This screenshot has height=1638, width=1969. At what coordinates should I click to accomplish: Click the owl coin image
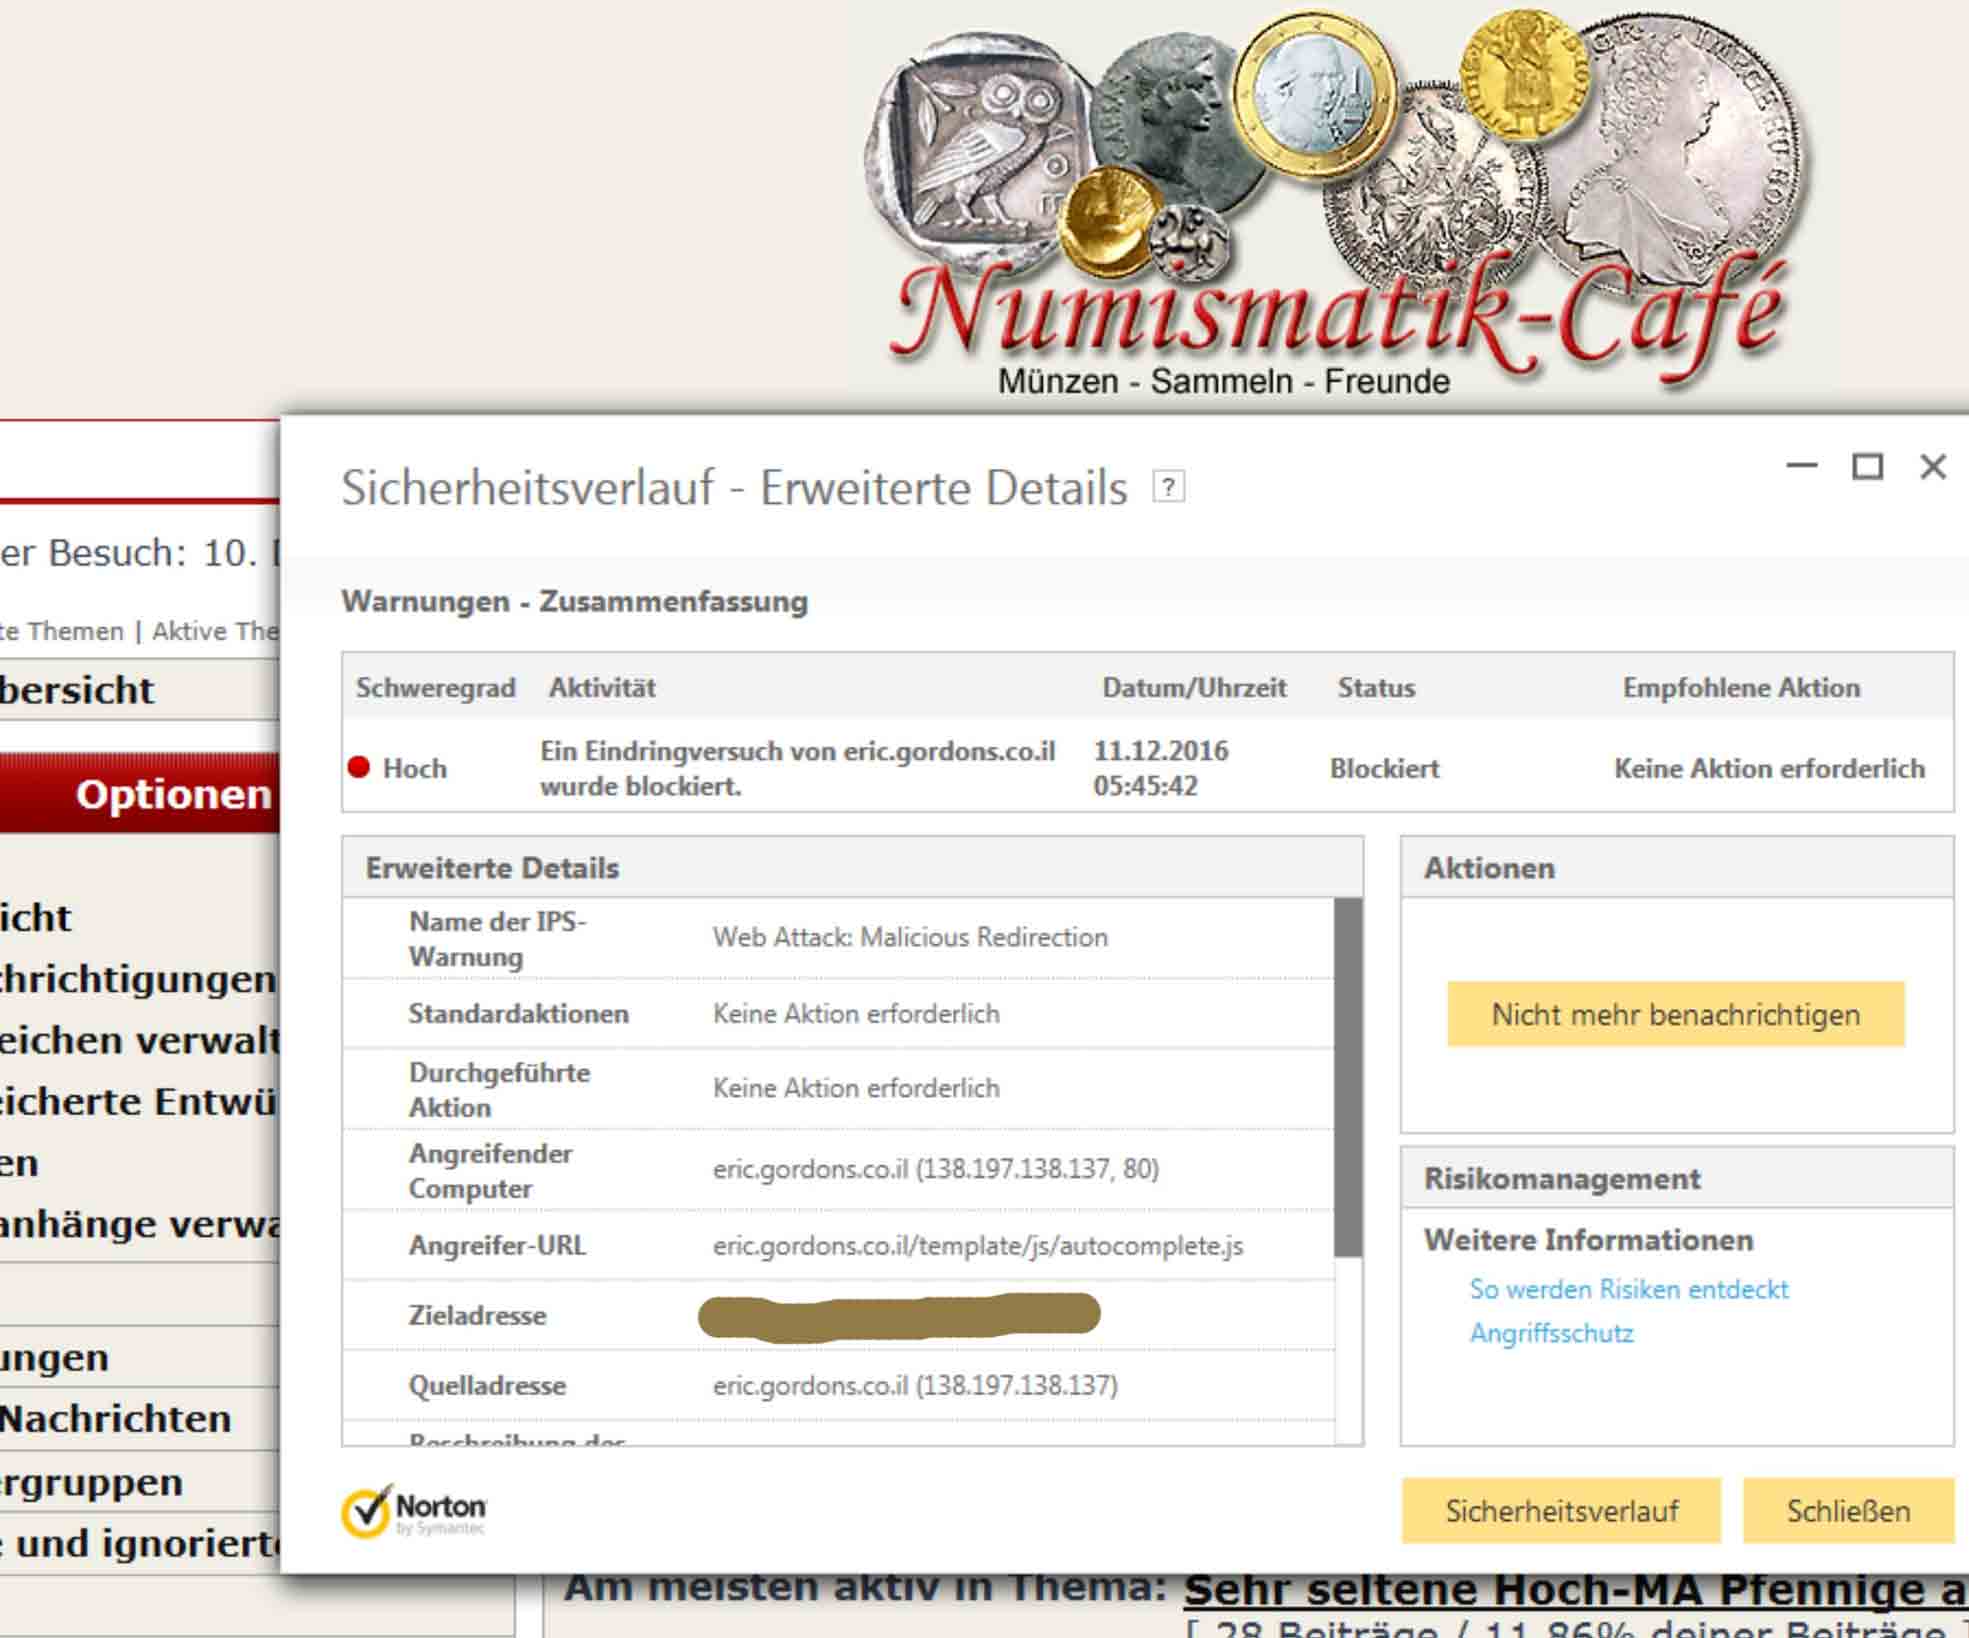(x=978, y=150)
